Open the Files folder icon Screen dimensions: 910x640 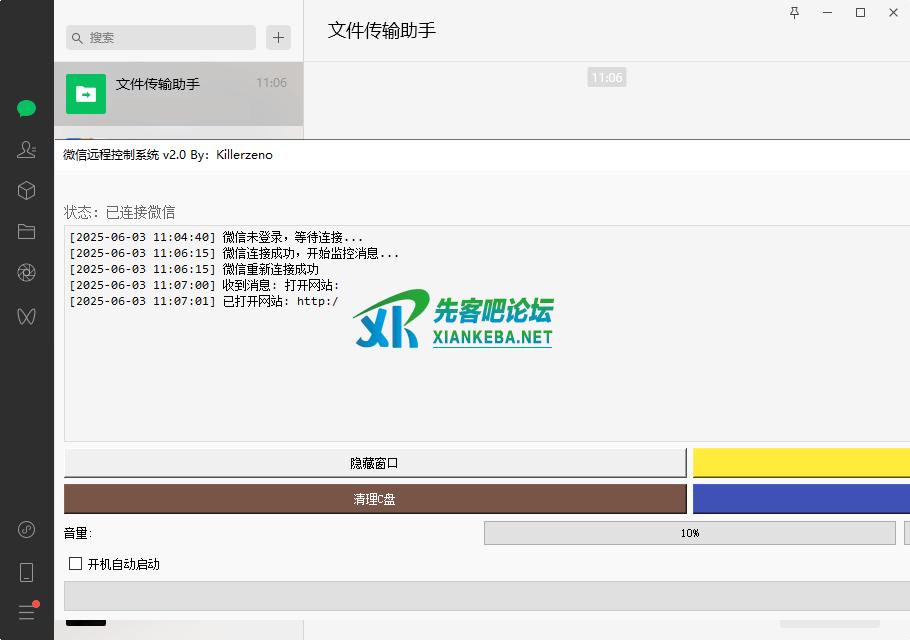[26, 231]
